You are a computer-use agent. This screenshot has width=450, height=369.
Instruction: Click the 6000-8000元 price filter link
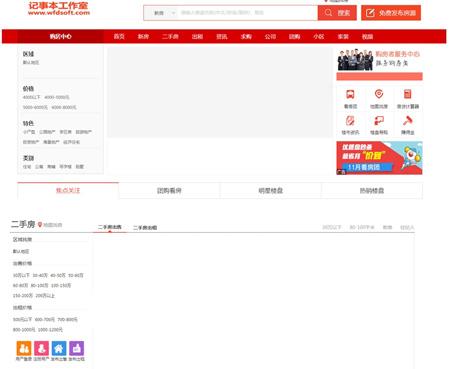coord(64,107)
